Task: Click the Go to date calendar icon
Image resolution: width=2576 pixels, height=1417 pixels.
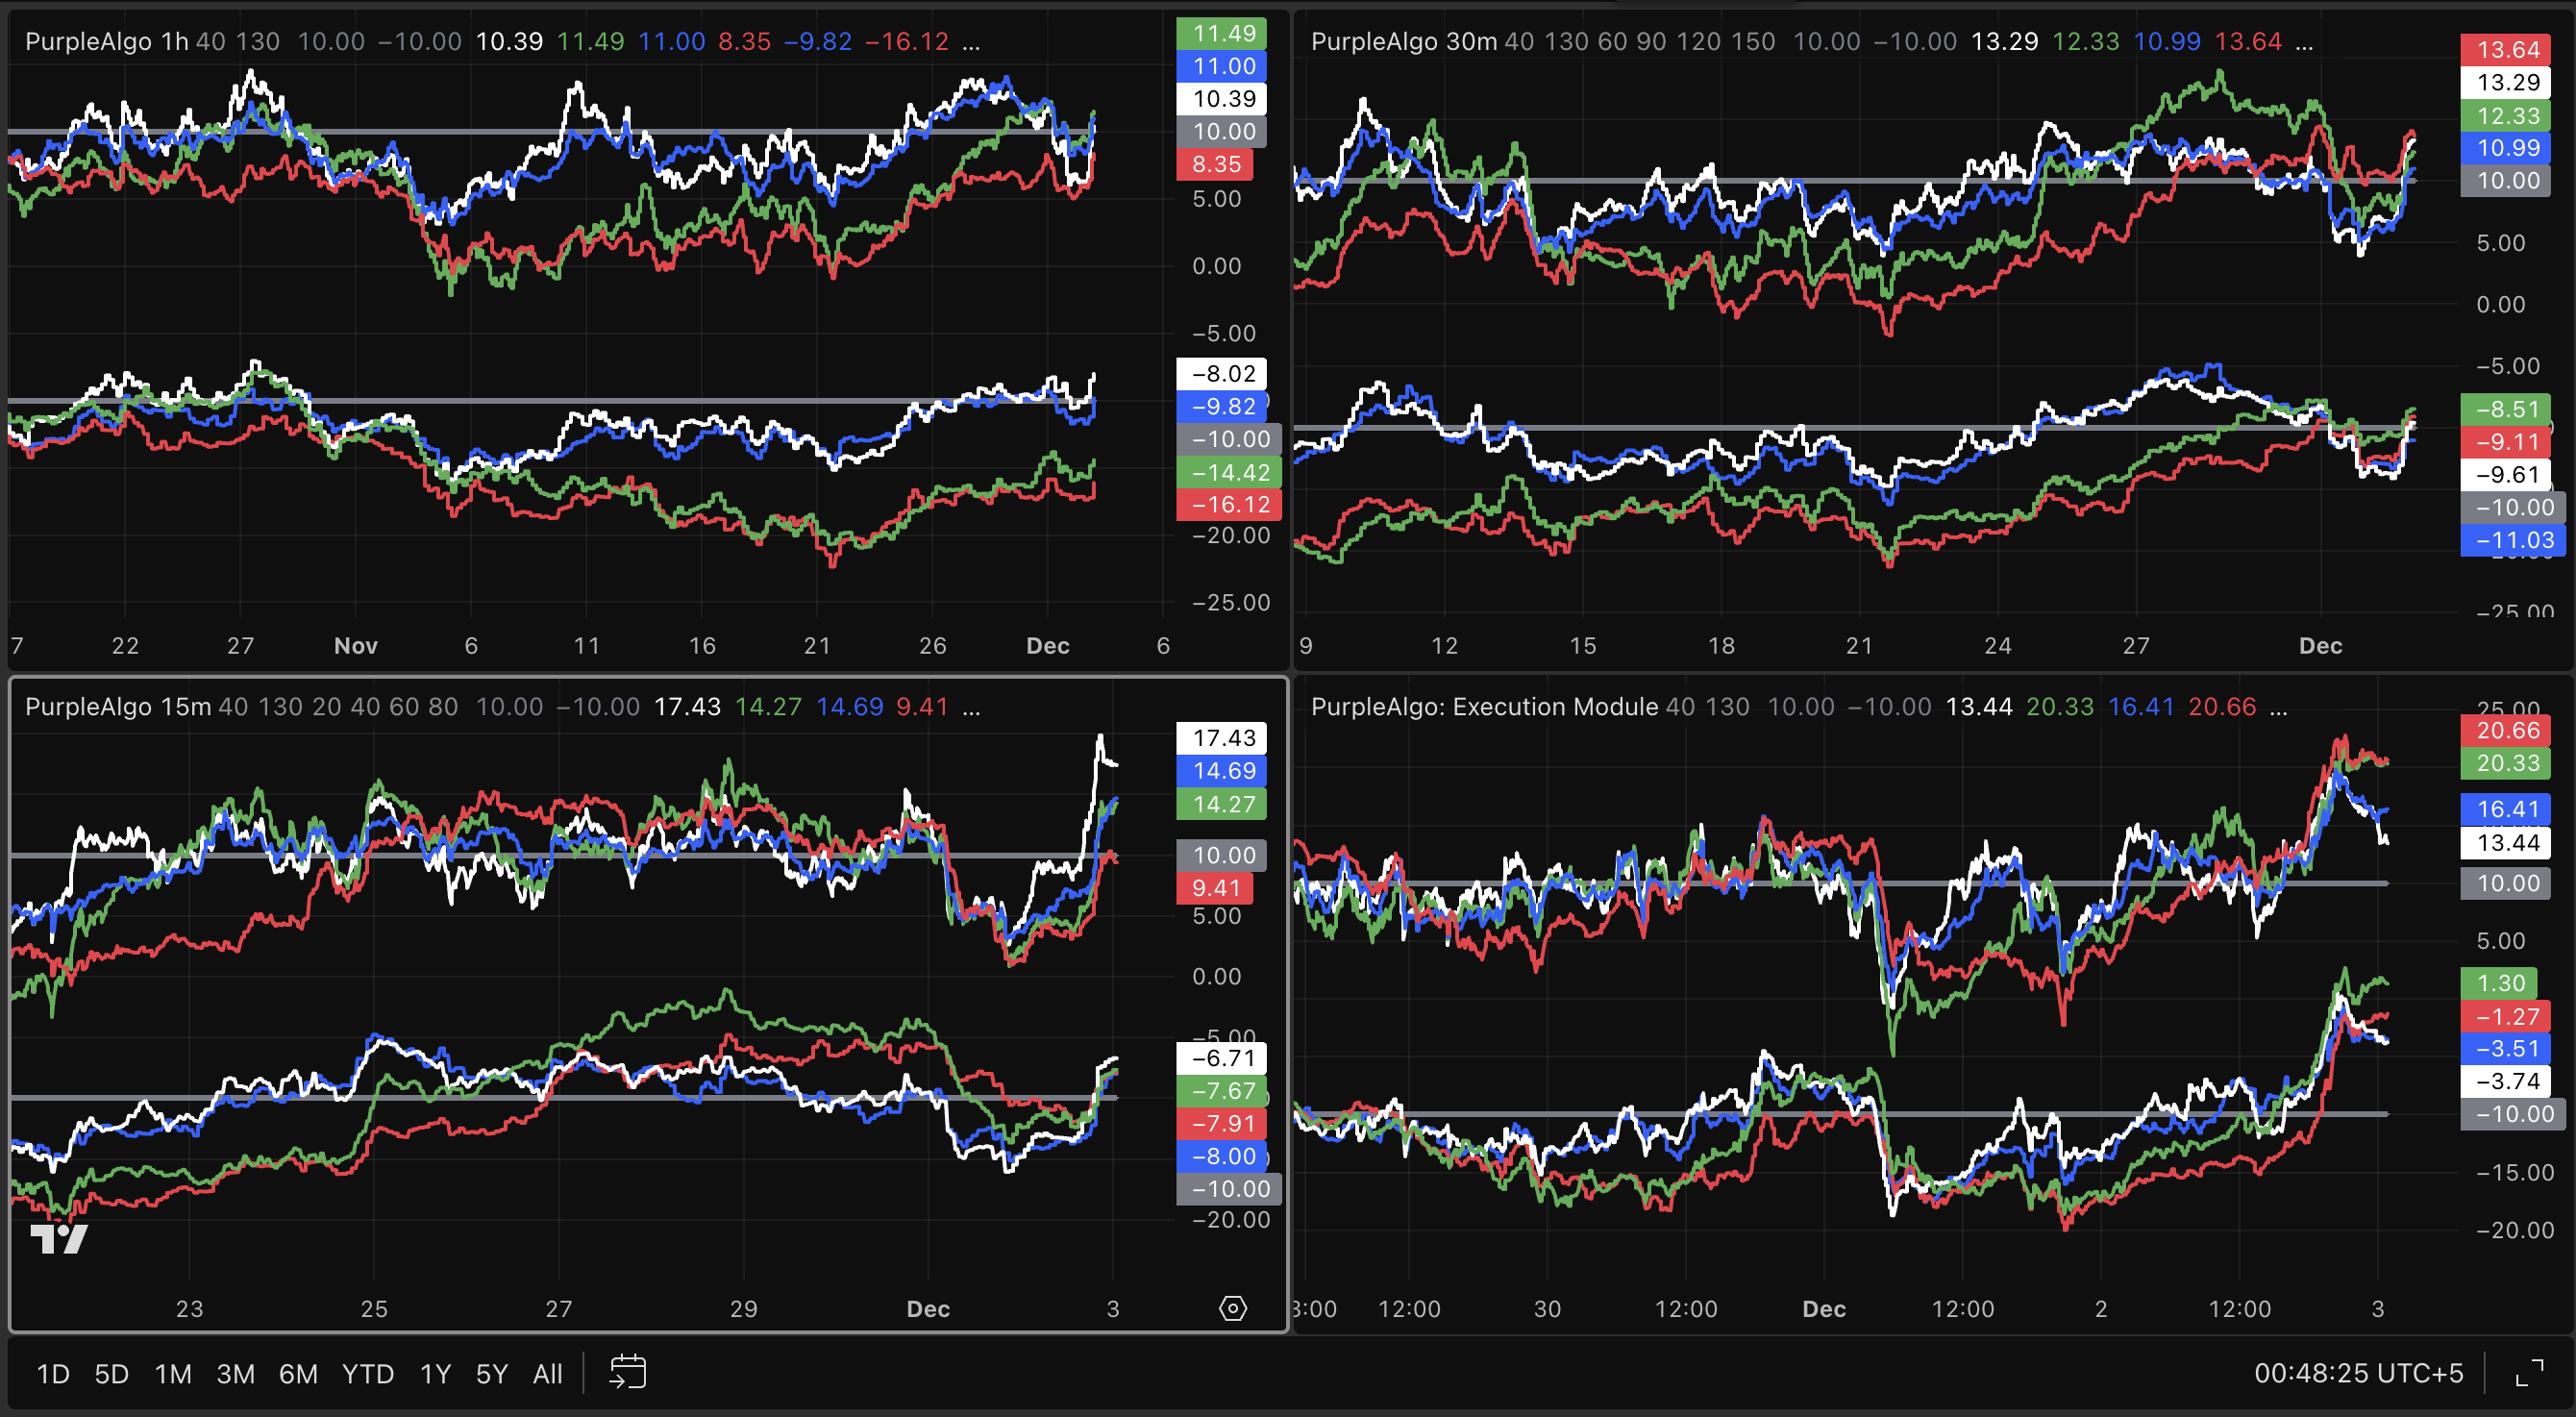Action: (627, 1372)
